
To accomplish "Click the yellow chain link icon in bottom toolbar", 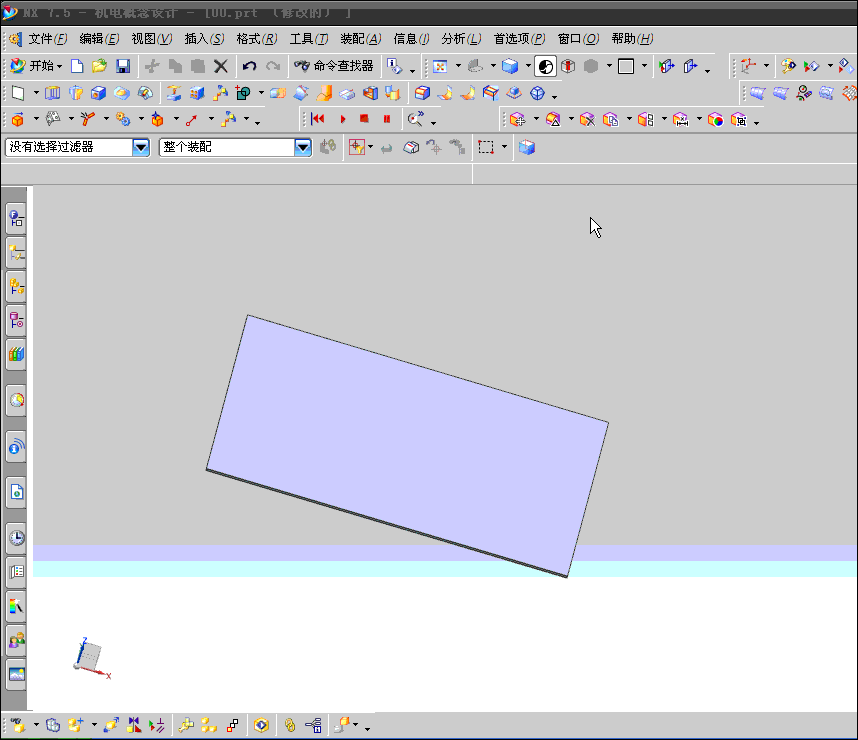I will [x=290, y=725].
